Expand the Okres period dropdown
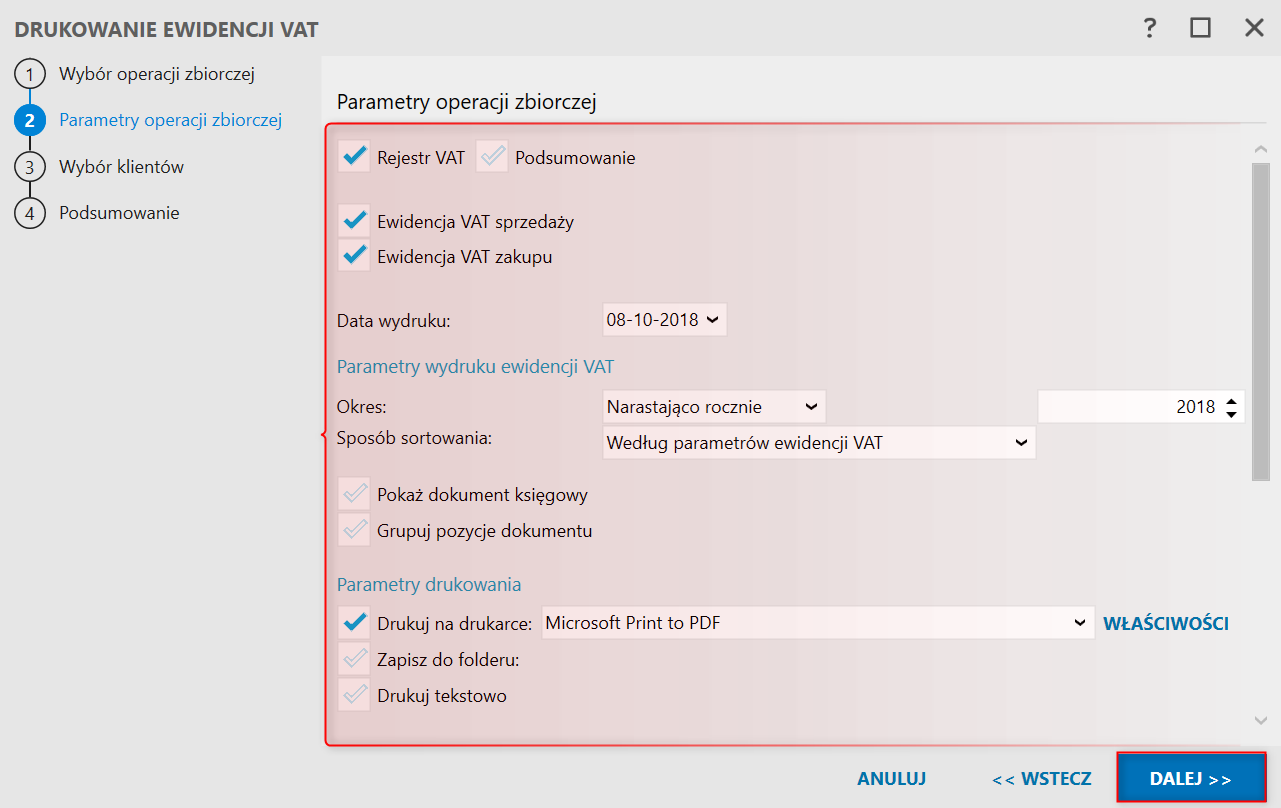The image size is (1281, 808). (x=811, y=407)
